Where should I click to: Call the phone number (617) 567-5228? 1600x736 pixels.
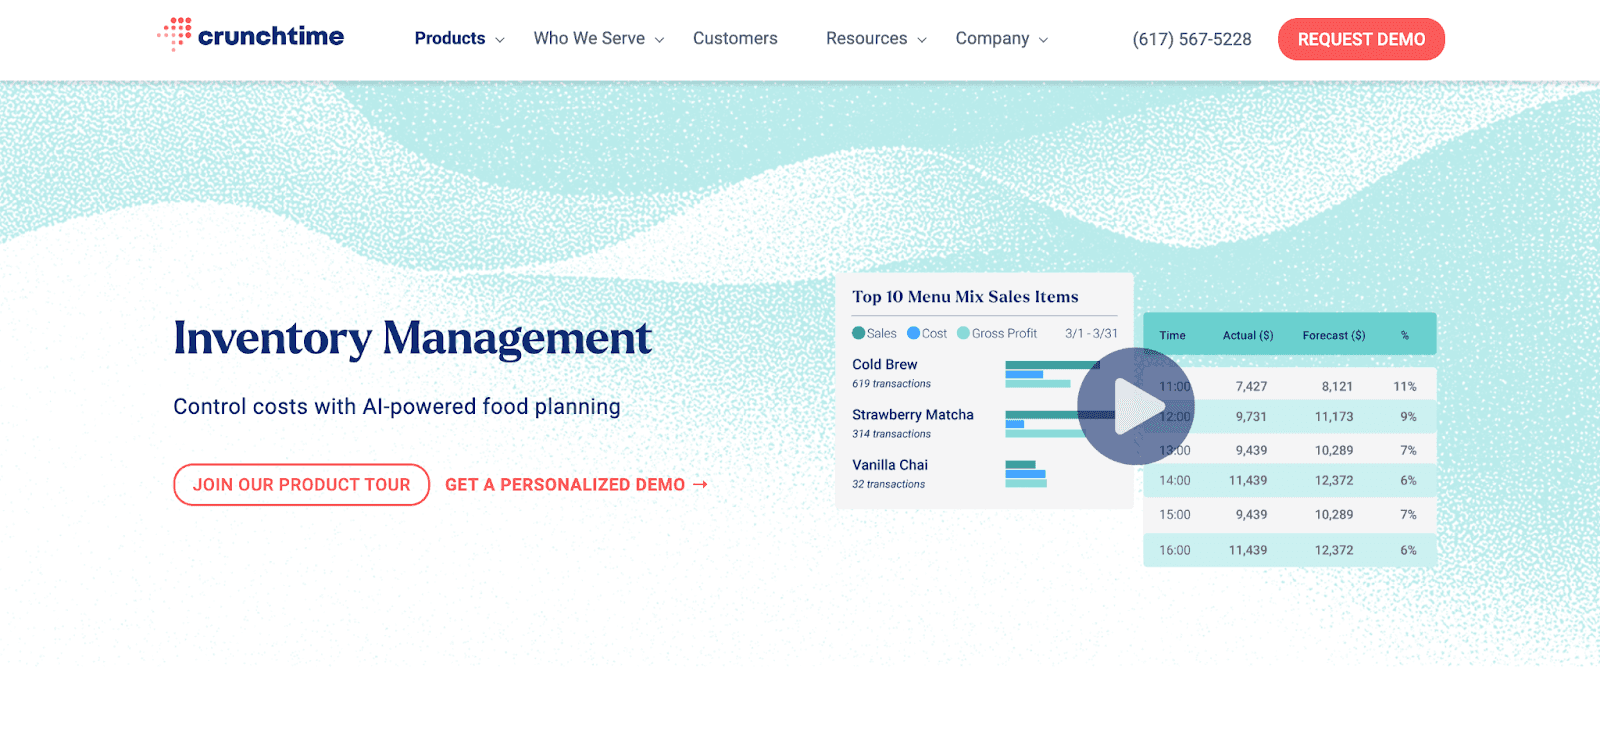click(1191, 39)
